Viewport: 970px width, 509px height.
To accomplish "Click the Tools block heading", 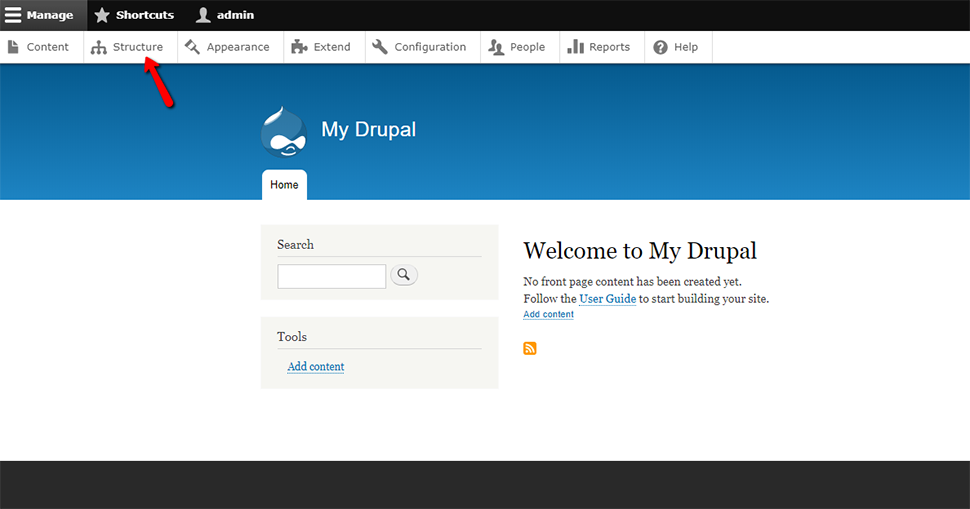I will [292, 336].
